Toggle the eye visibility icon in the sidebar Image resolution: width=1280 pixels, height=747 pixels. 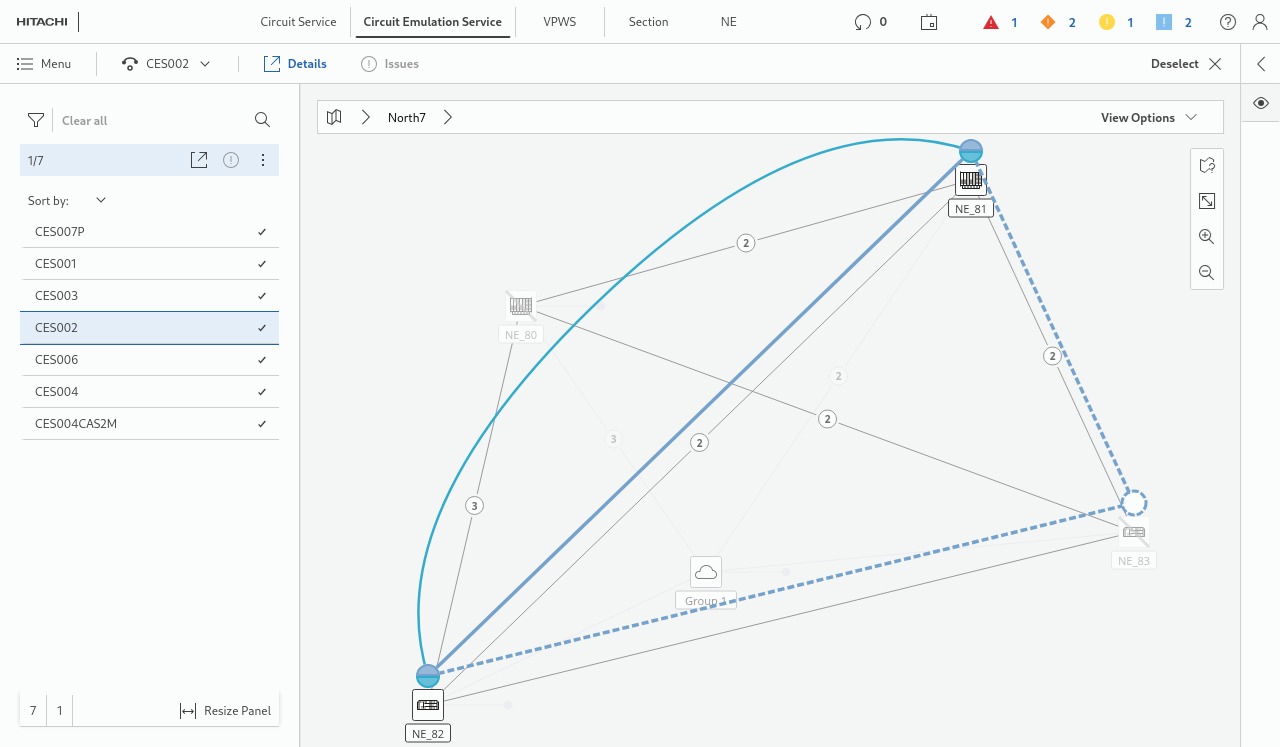pos(1261,103)
